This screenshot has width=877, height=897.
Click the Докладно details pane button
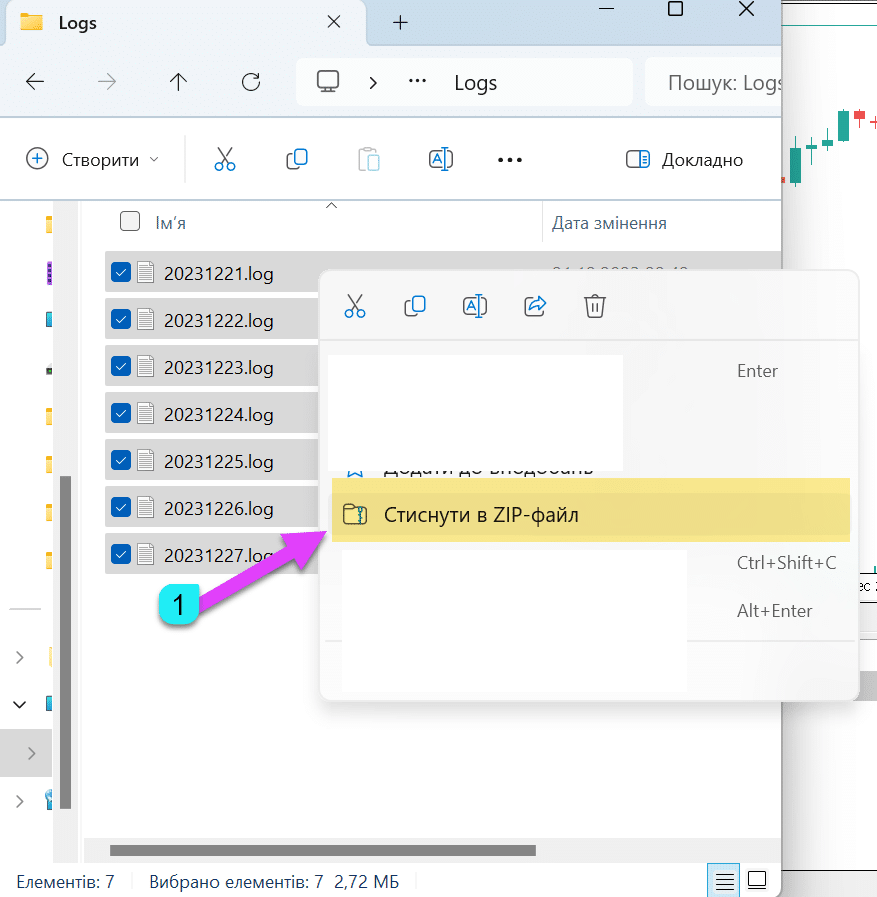point(685,159)
